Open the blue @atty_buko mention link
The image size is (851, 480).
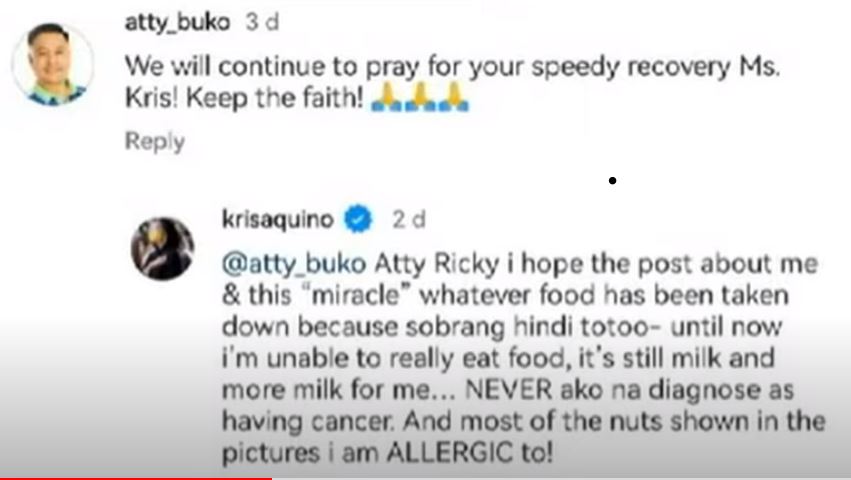(294, 264)
